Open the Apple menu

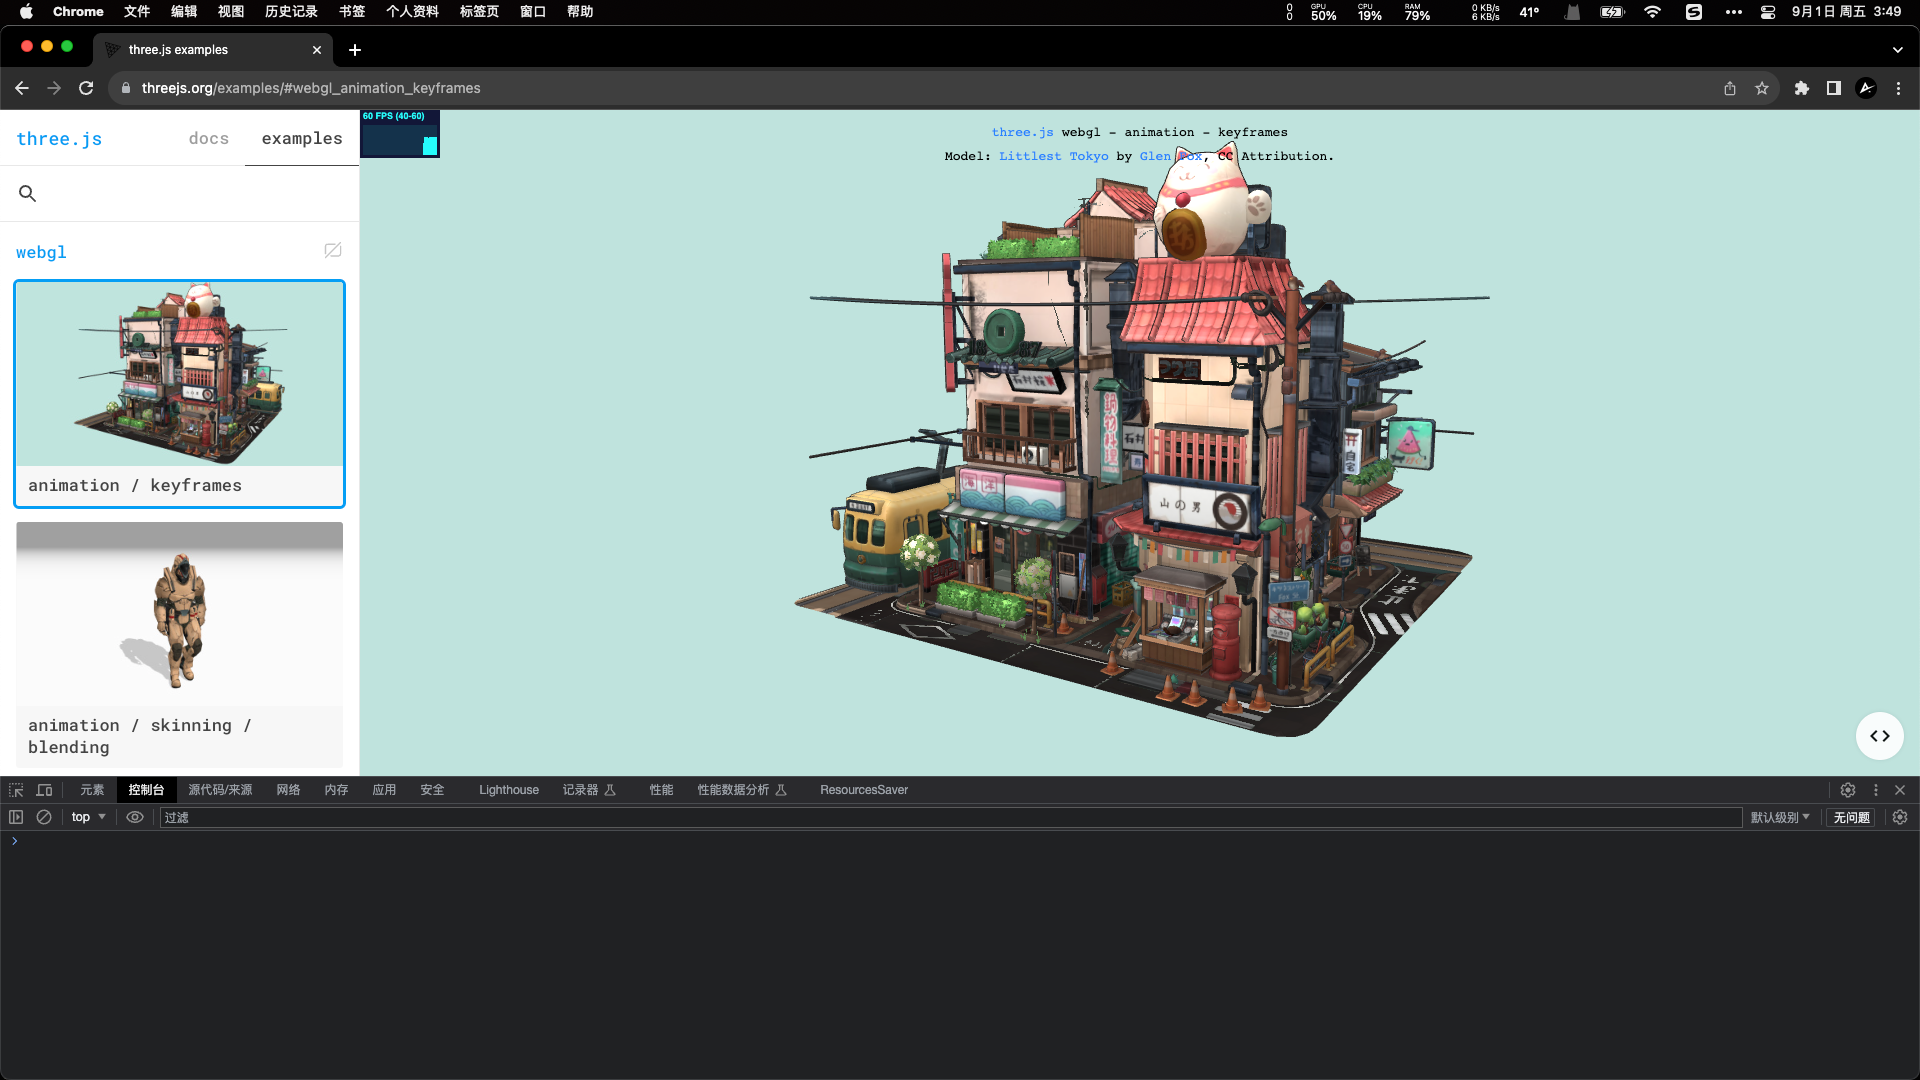(27, 12)
